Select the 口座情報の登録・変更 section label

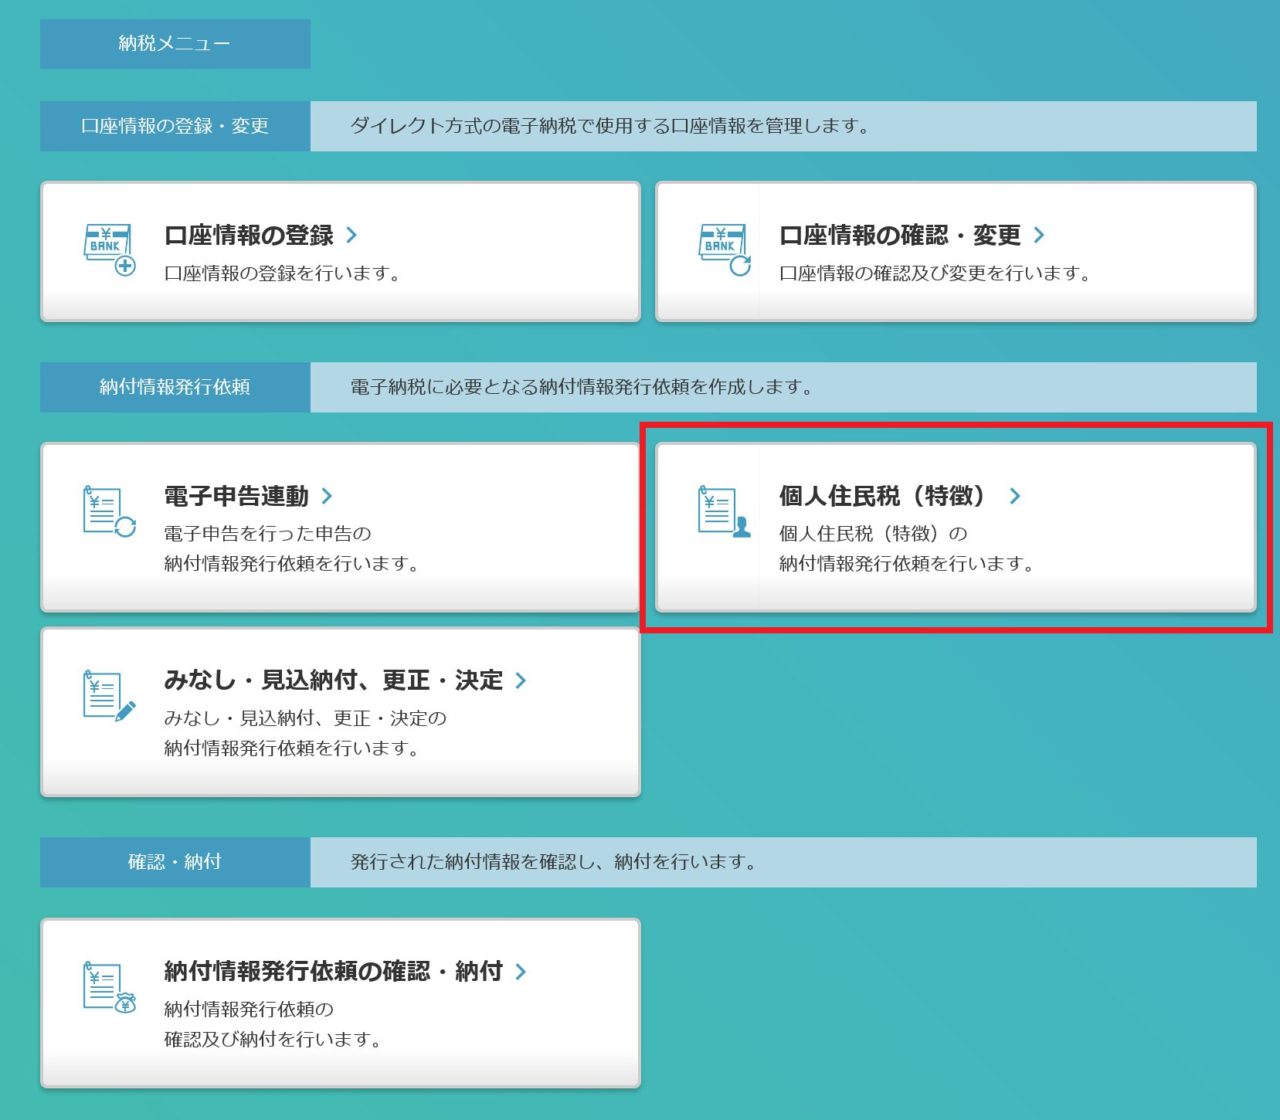(x=175, y=126)
